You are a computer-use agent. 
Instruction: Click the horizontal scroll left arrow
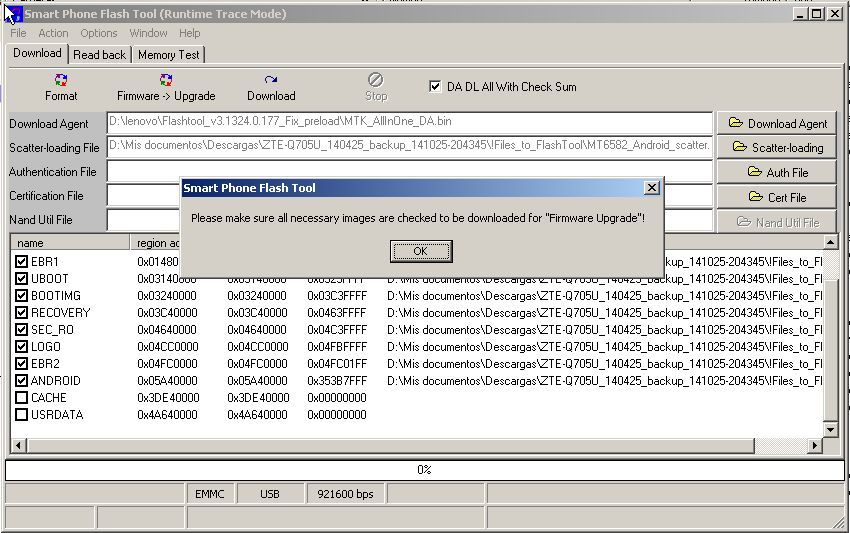tap(18, 446)
